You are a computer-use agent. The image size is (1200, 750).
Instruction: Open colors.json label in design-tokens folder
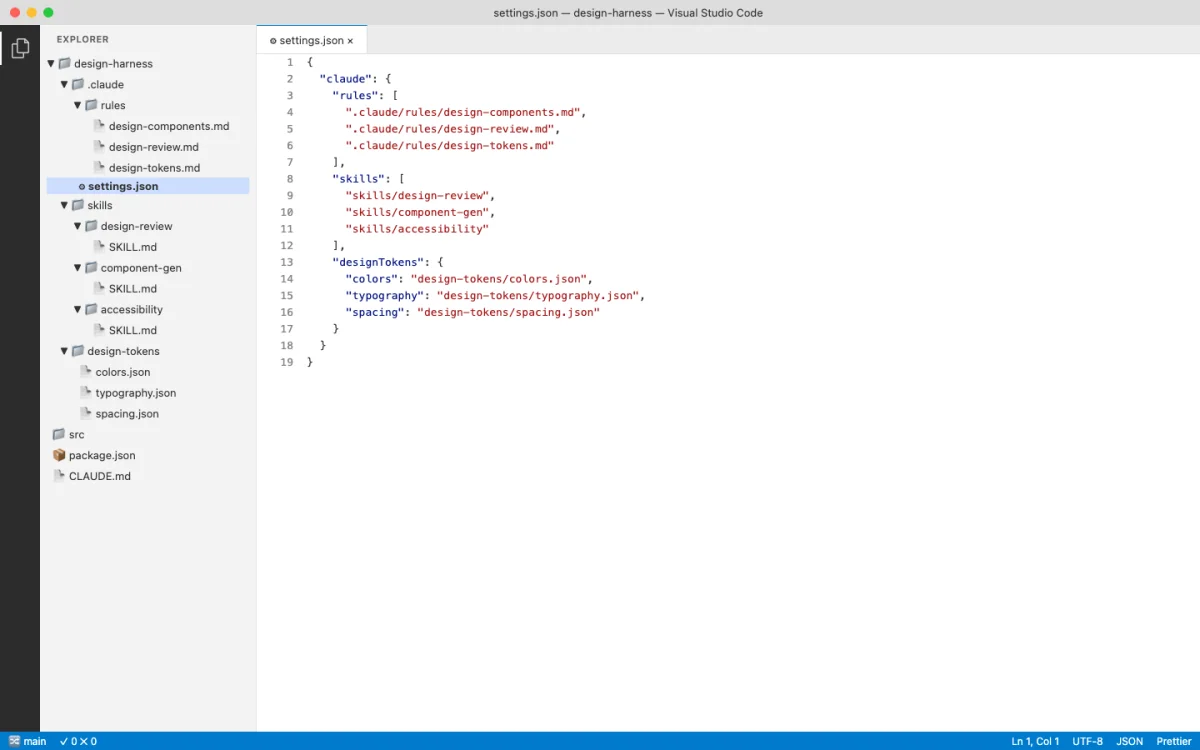[123, 372]
